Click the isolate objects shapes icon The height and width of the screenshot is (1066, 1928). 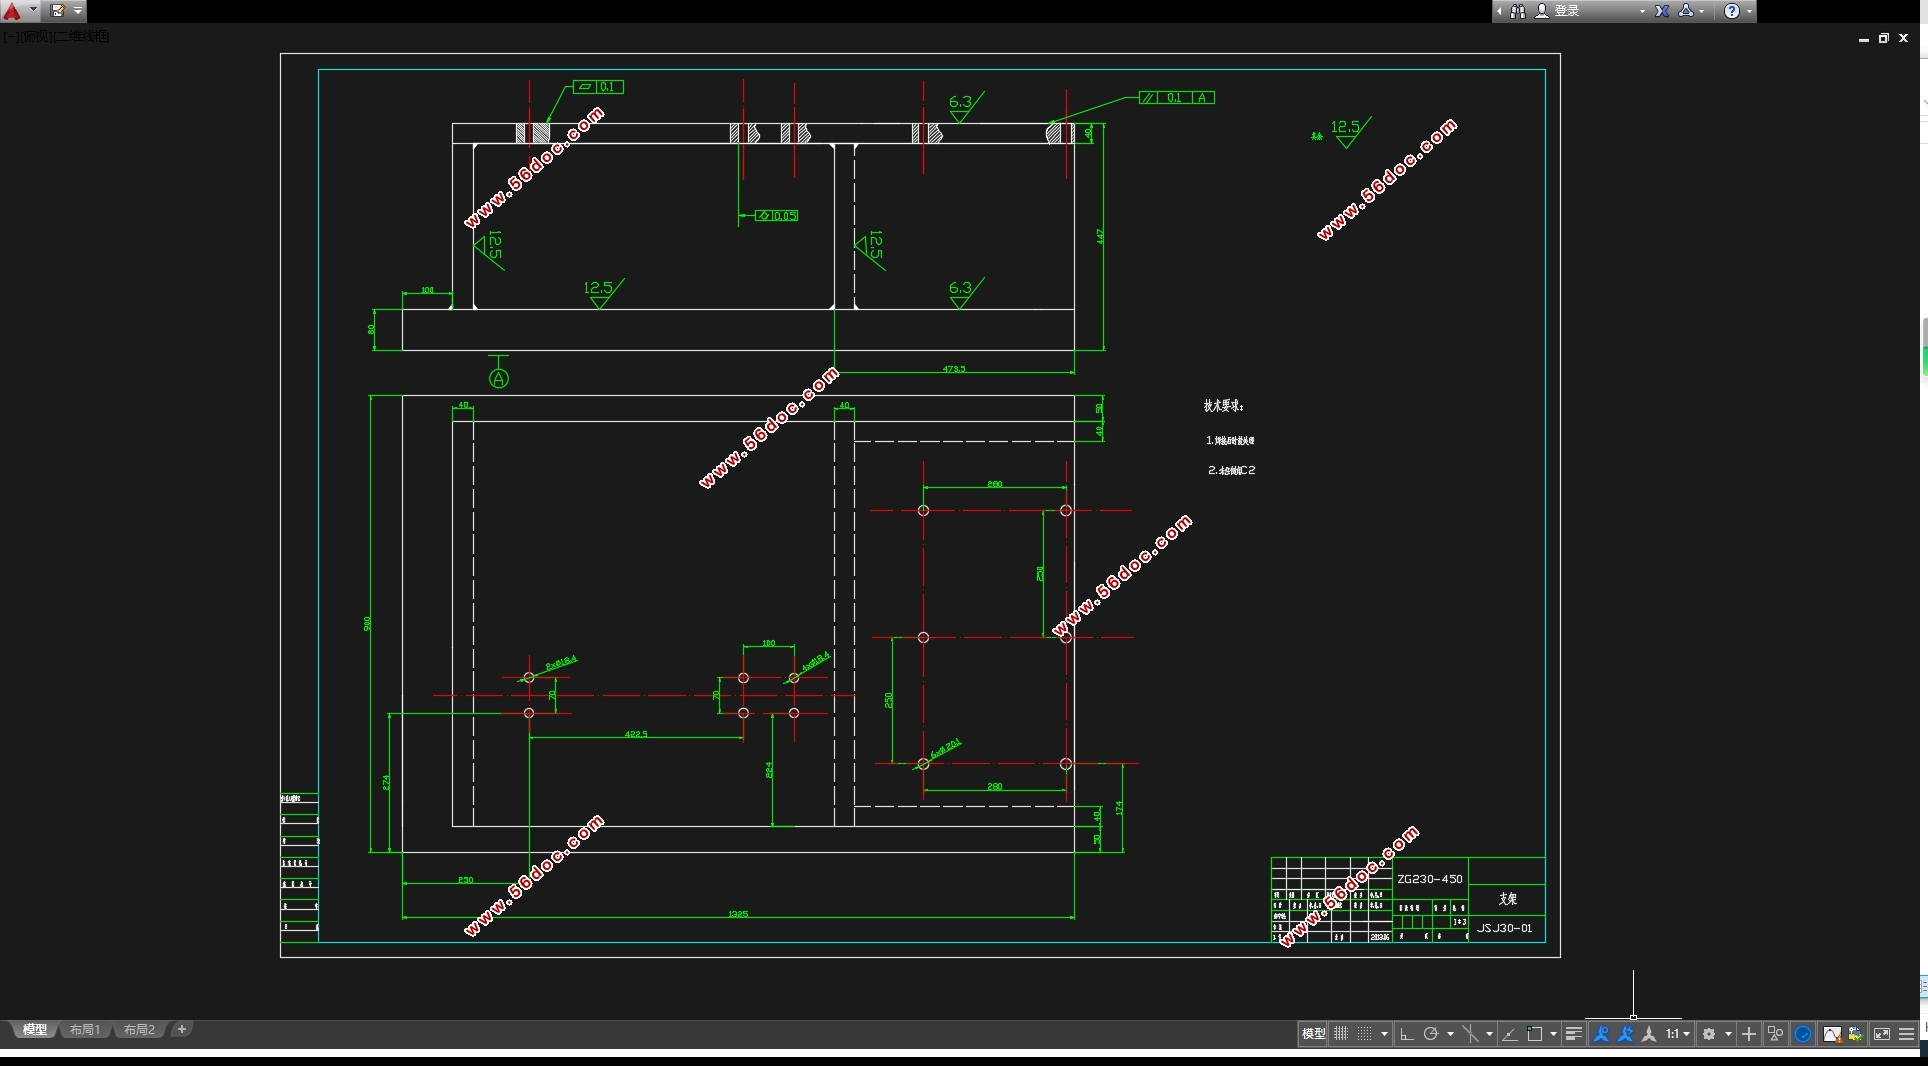(x=1775, y=1034)
